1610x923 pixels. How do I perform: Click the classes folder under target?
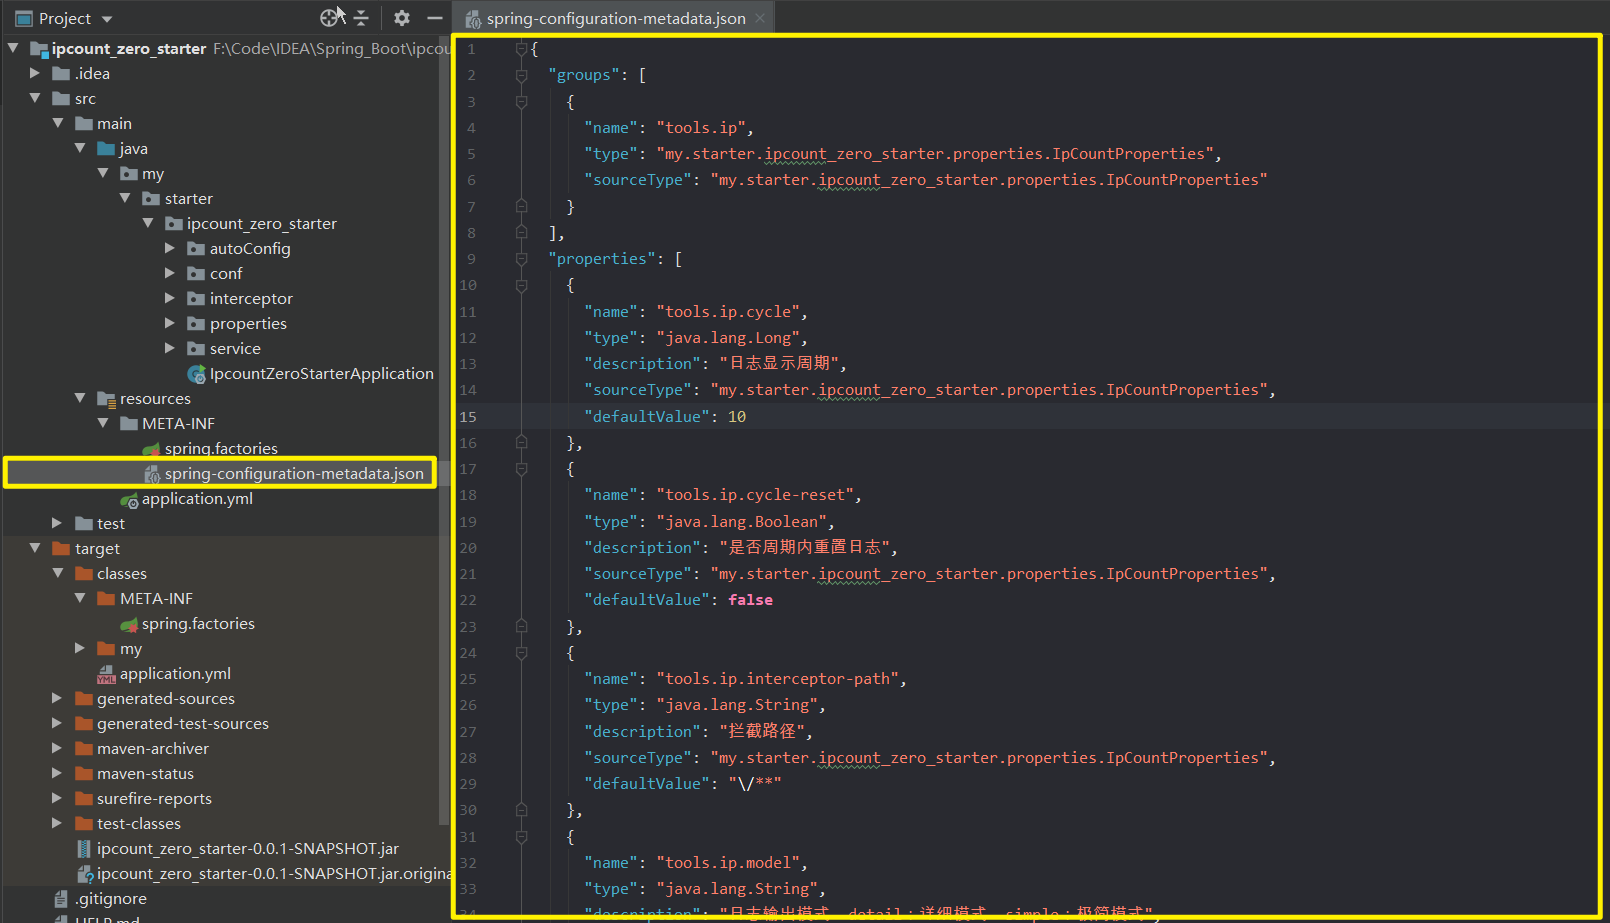121,573
